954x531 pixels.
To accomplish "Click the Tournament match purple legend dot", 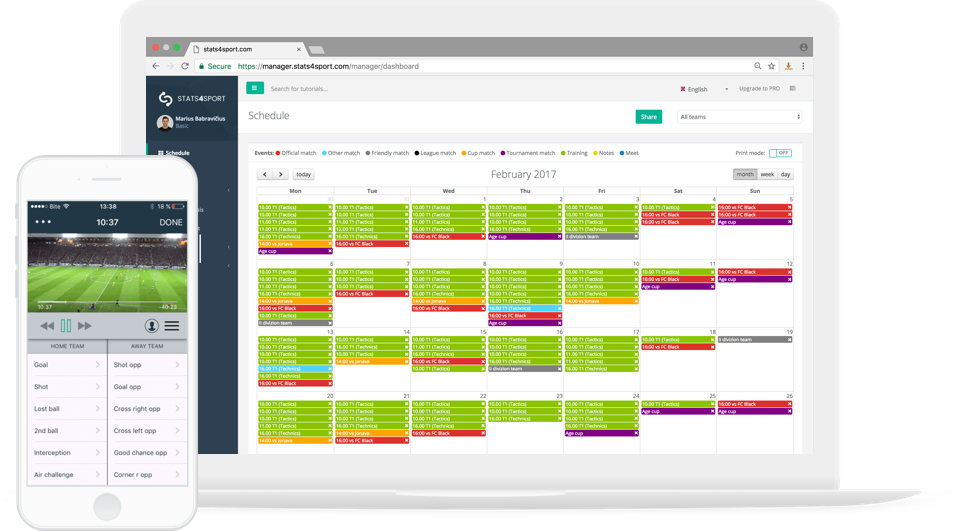I will 503,153.
